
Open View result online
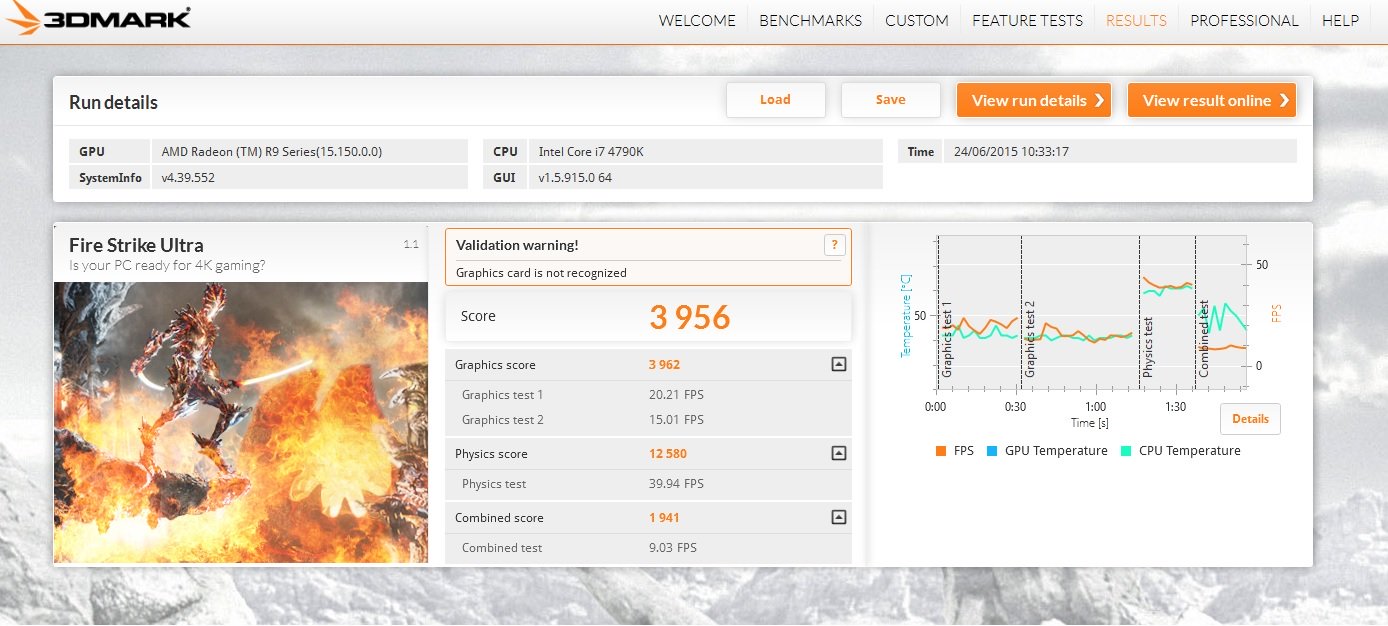click(x=1211, y=100)
